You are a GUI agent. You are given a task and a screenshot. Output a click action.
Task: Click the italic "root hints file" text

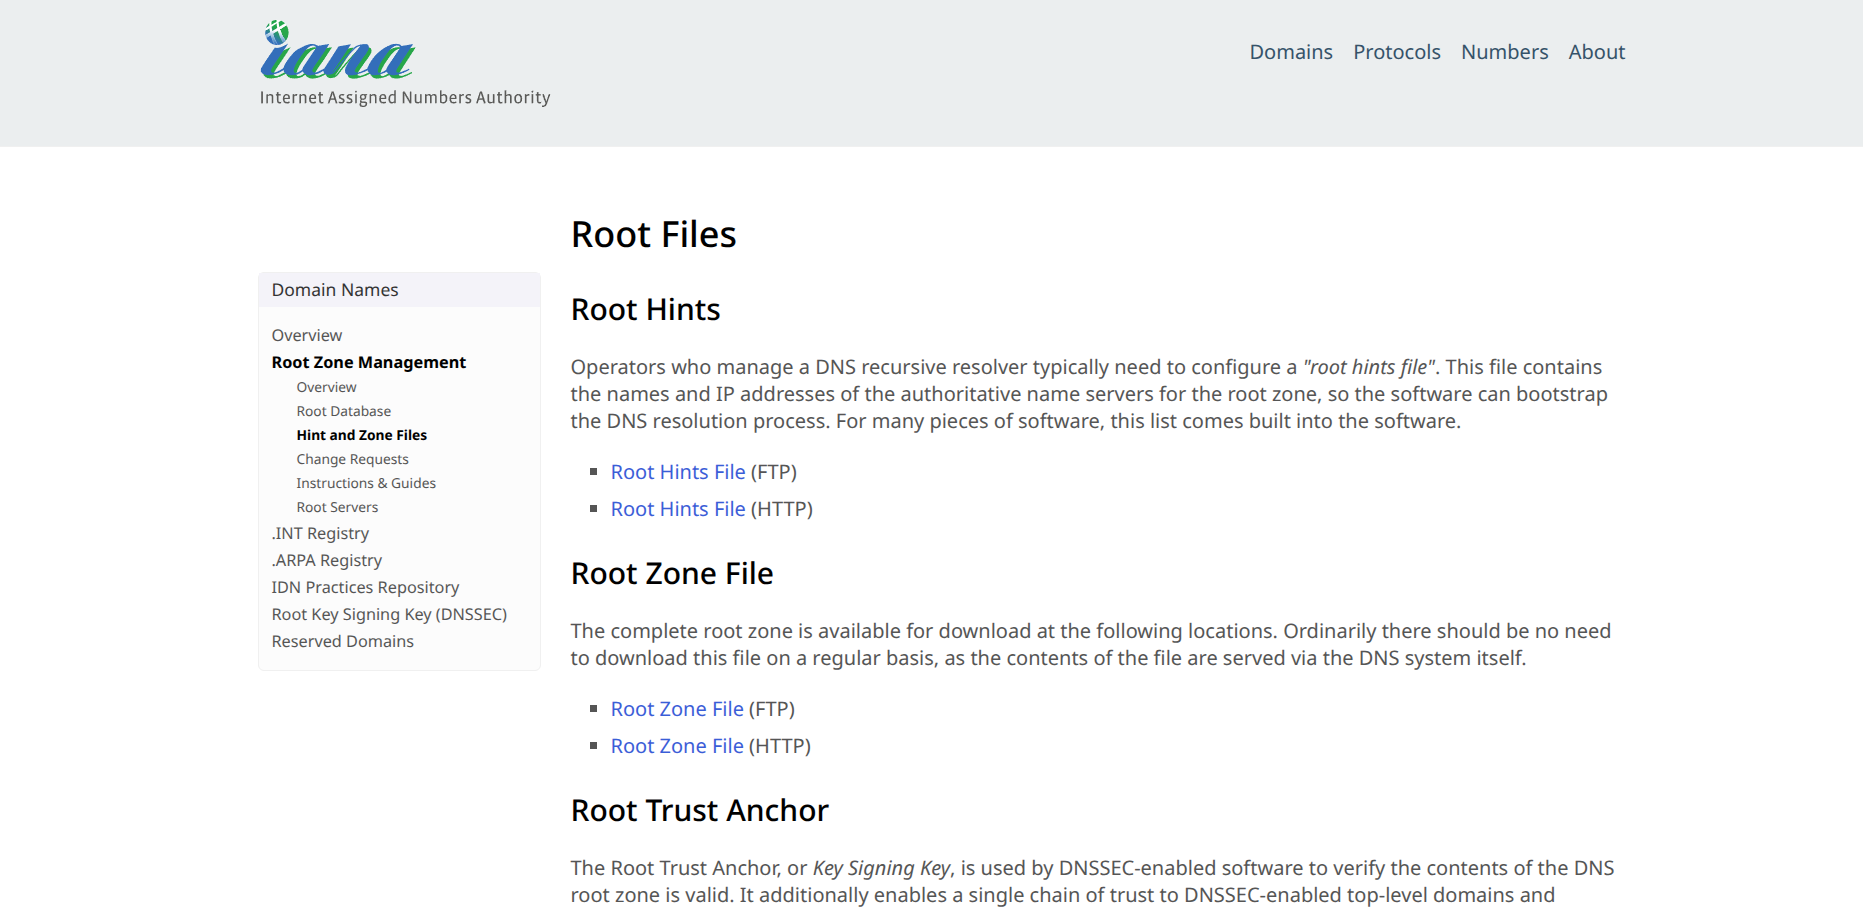click(x=1369, y=367)
